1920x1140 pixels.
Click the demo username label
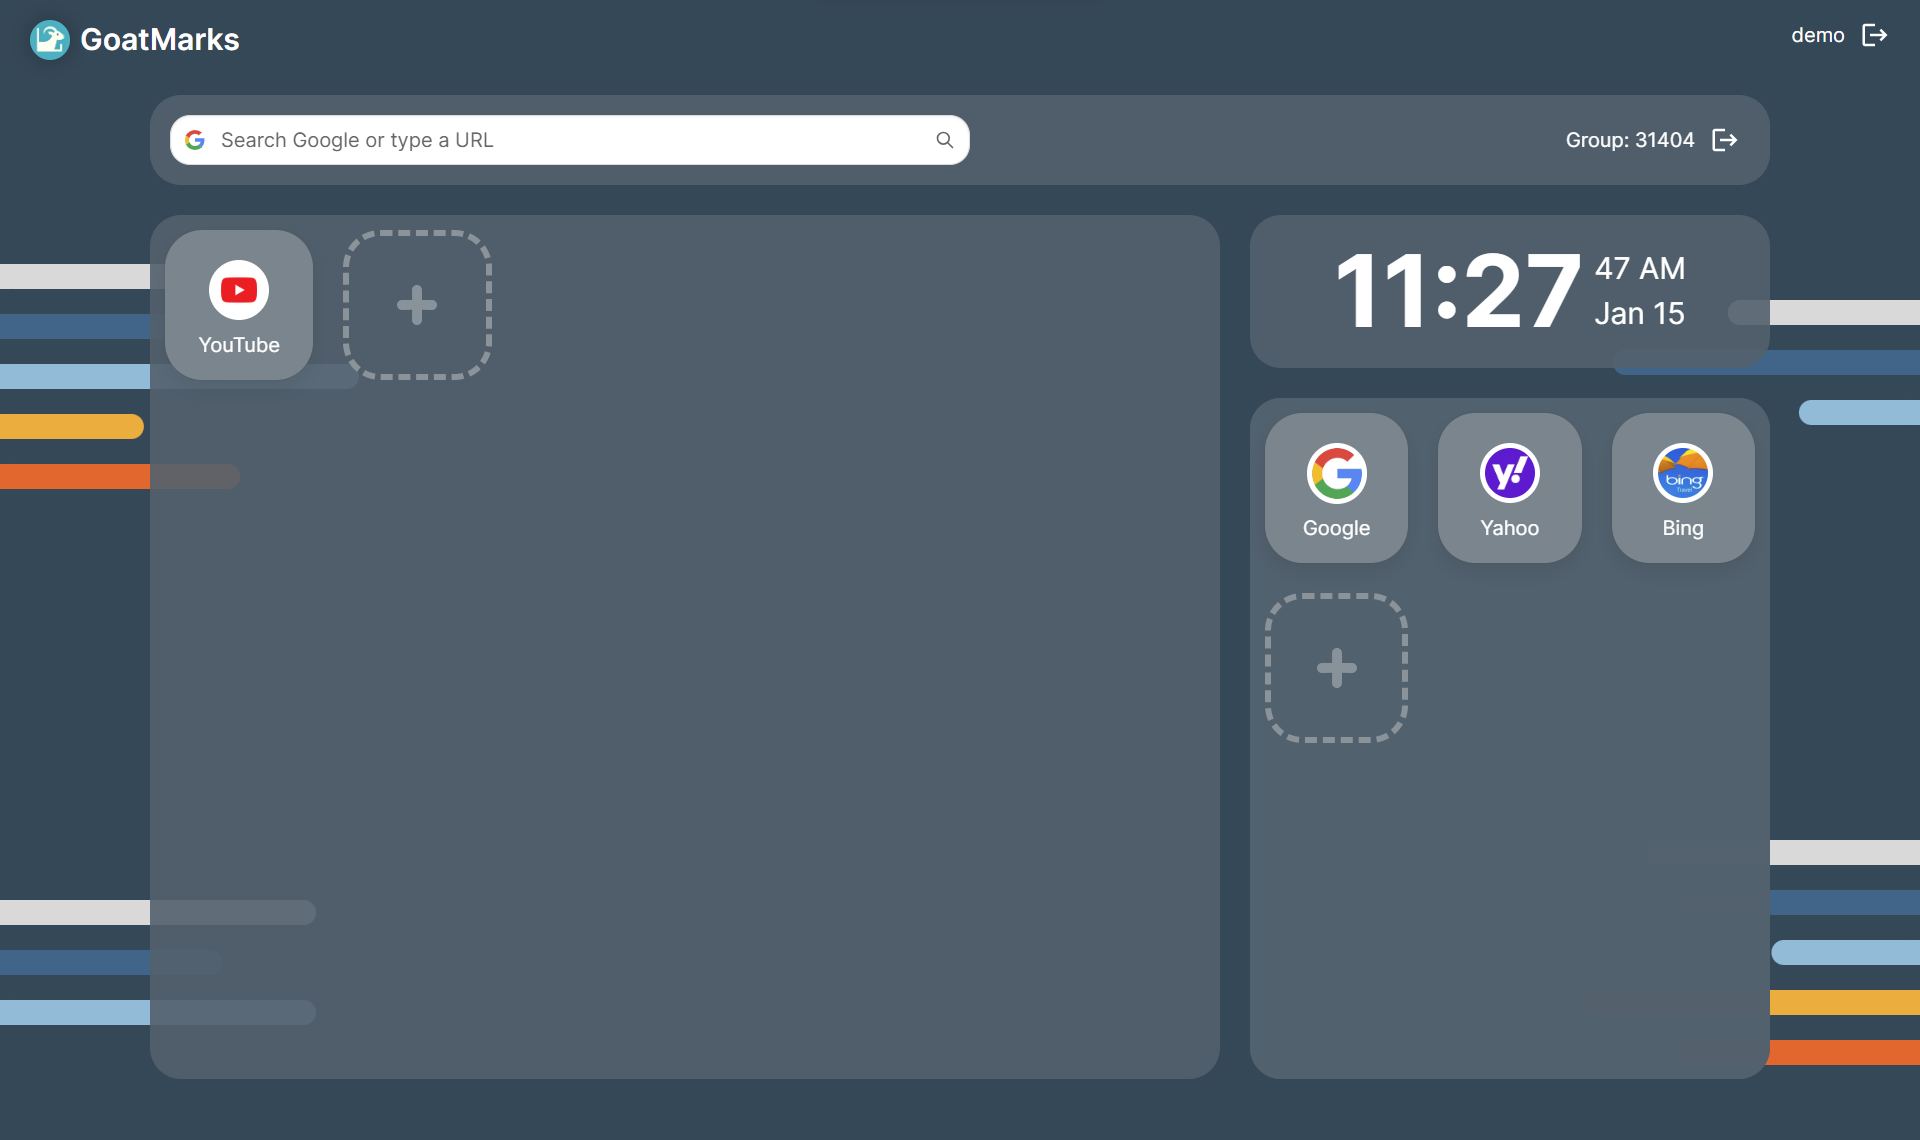[1817, 35]
